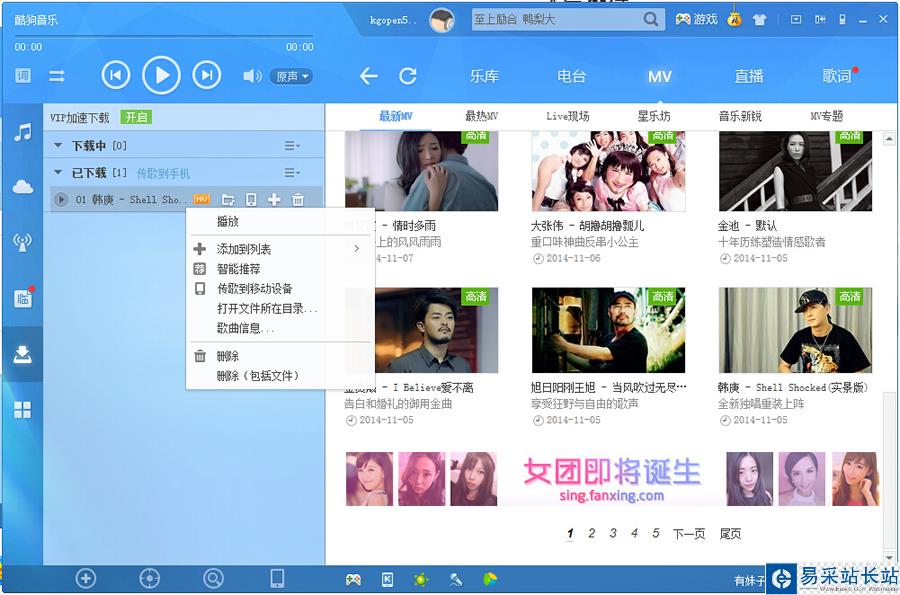Change the playback order mode
Screen dimensions: 900x595
[x=57, y=76]
